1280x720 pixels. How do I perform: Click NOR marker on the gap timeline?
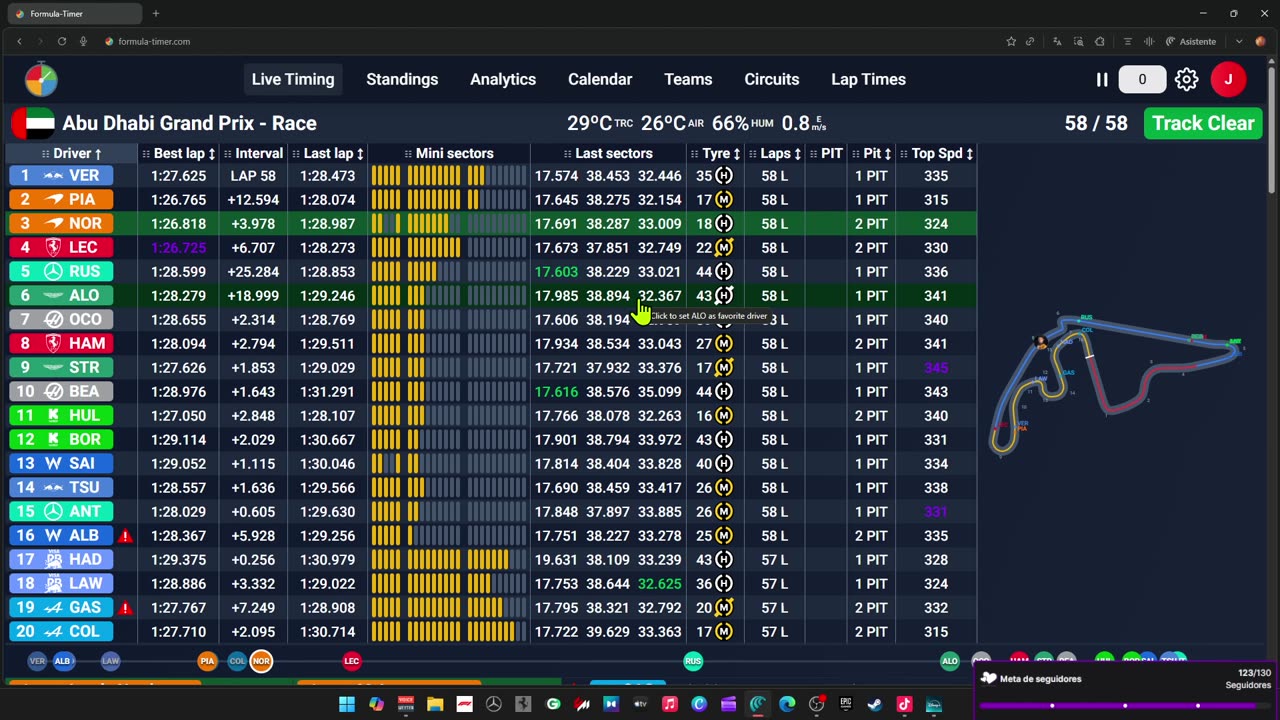(x=261, y=661)
